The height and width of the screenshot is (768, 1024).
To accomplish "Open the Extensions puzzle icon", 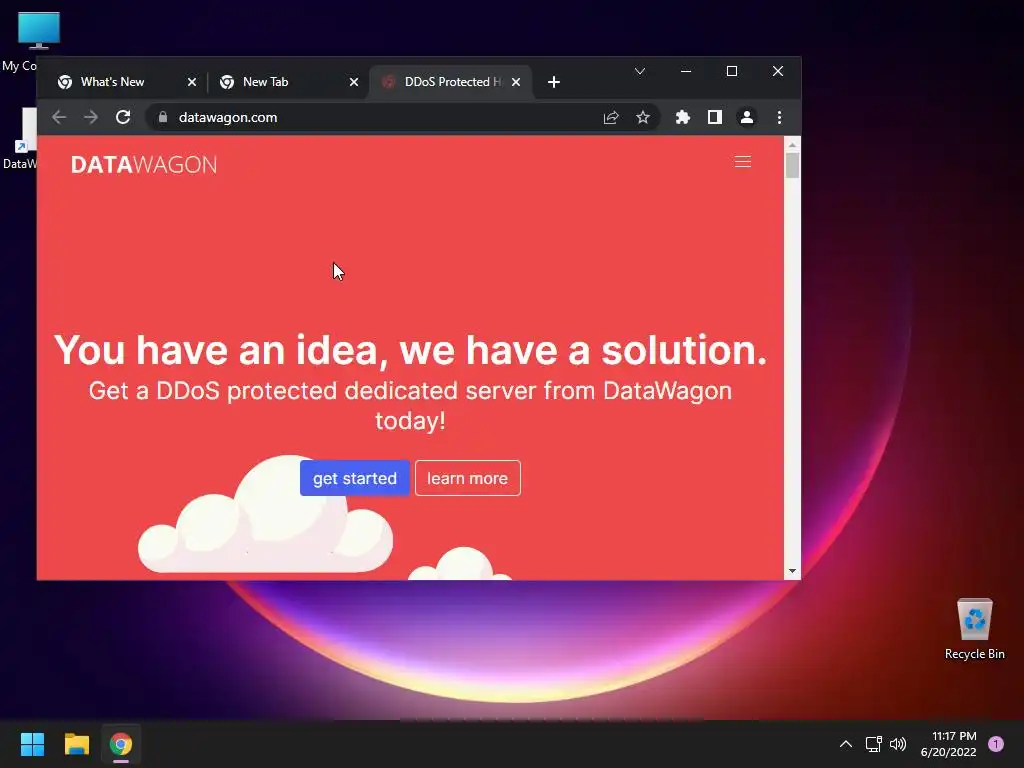I will pyautogui.click(x=682, y=118).
